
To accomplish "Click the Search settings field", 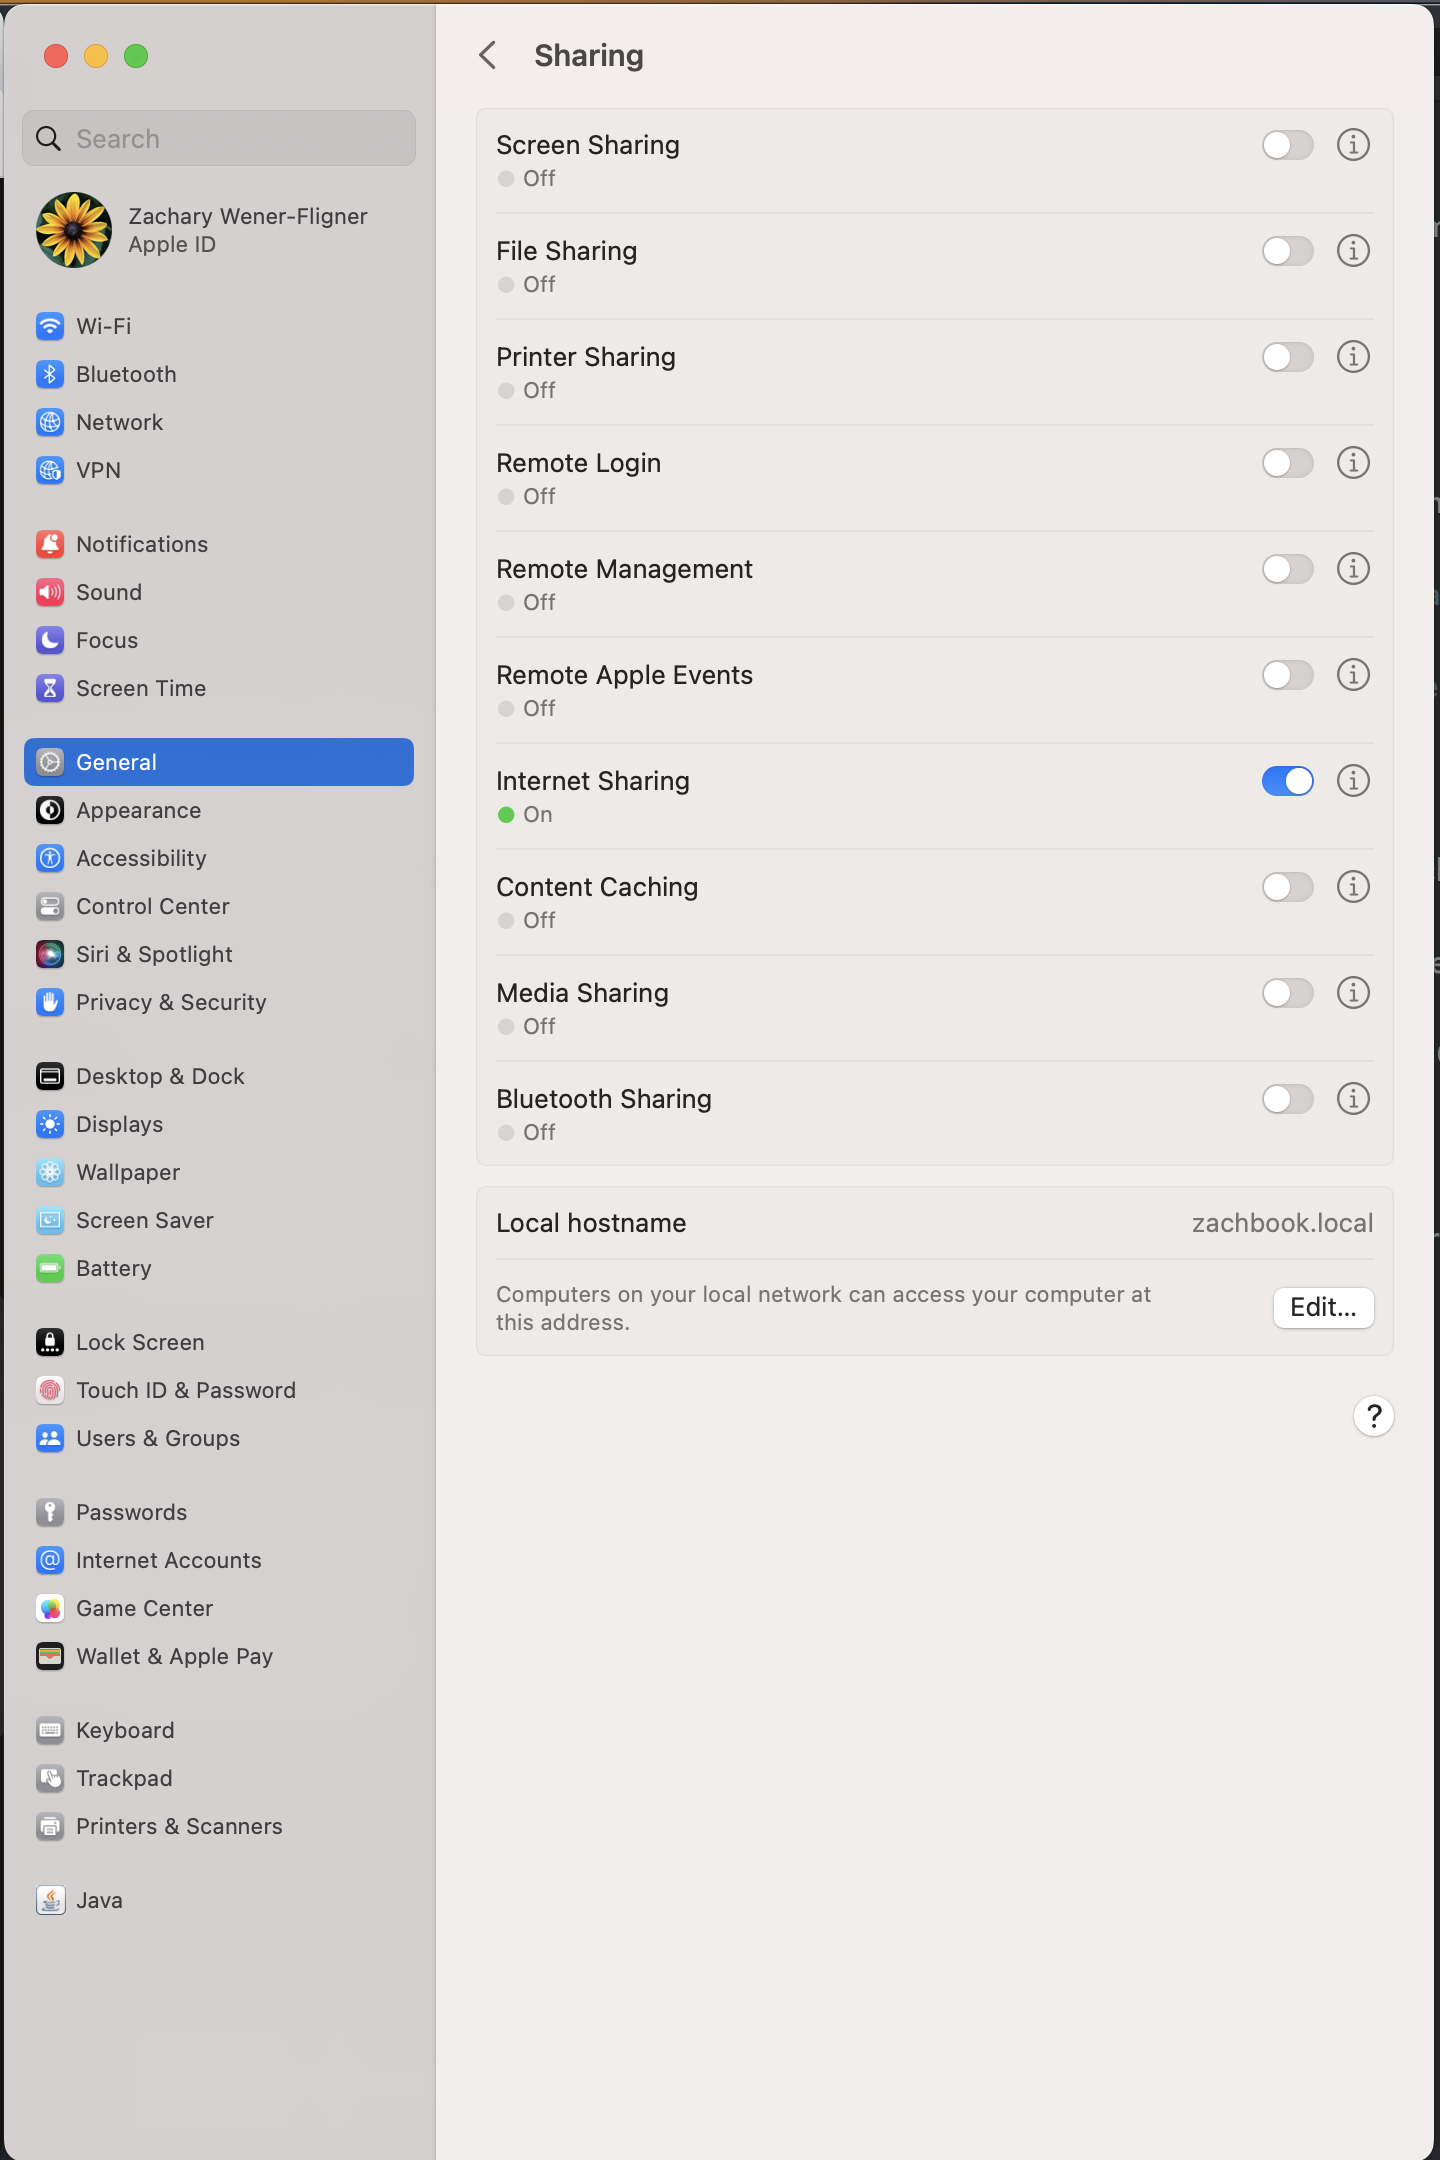I will point(218,139).
